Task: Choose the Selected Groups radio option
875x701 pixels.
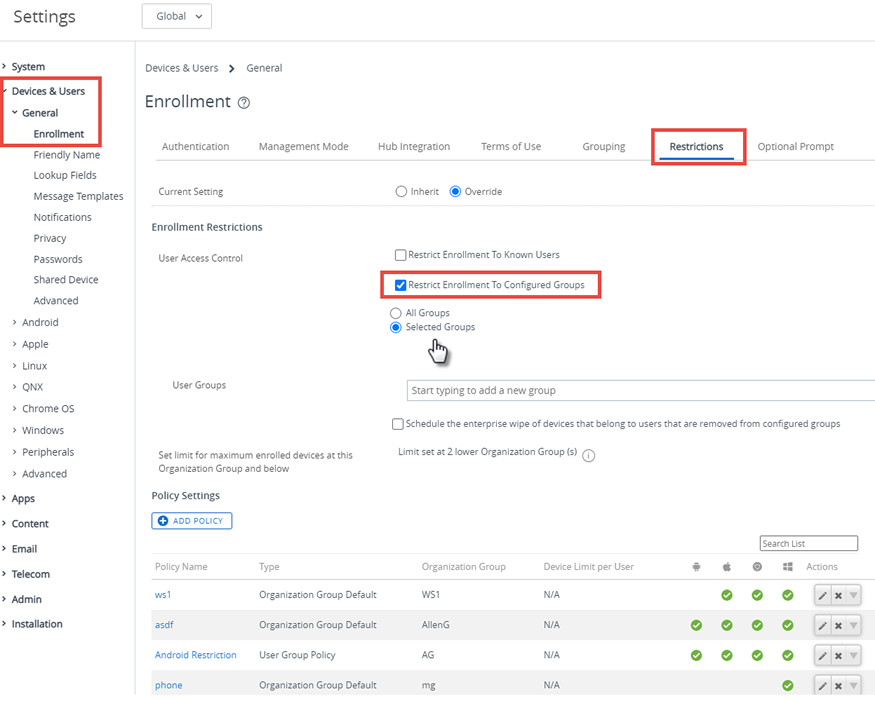Action: point(396,328)
